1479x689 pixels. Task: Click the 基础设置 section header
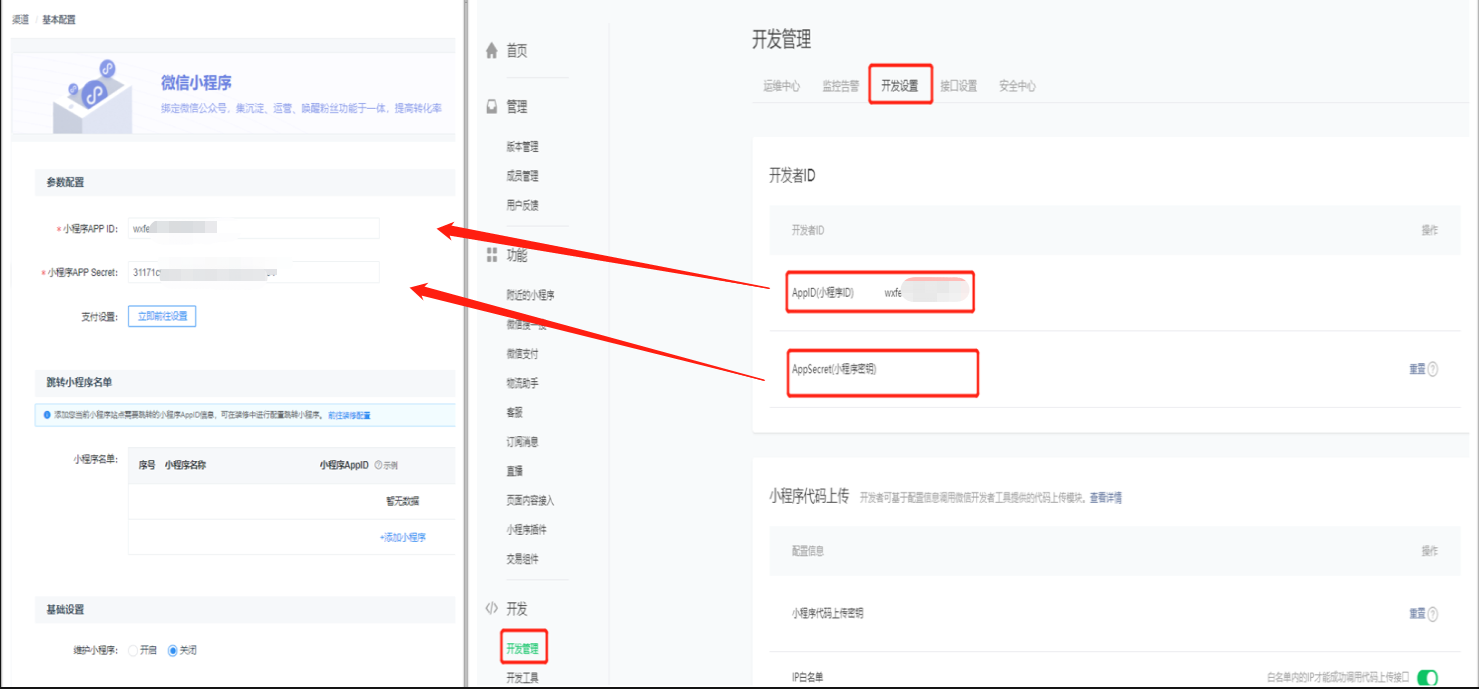(65, 609)
